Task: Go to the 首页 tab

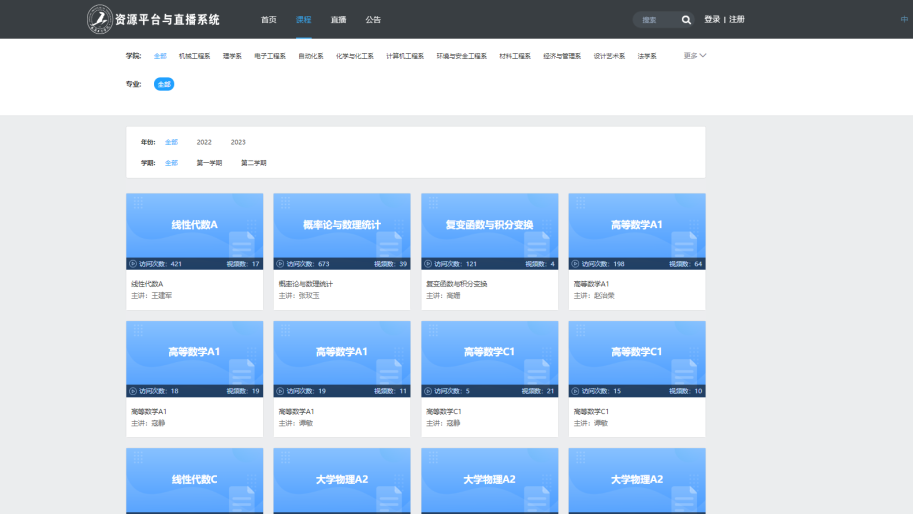Action: pos(268,20)
